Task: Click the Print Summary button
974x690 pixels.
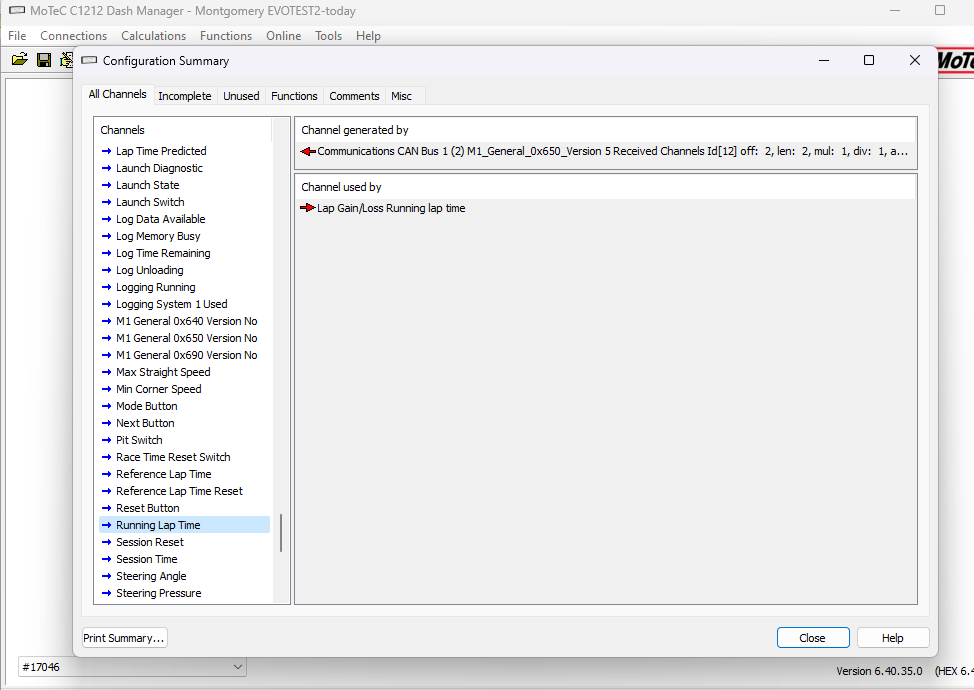Action: pos(124,638)
